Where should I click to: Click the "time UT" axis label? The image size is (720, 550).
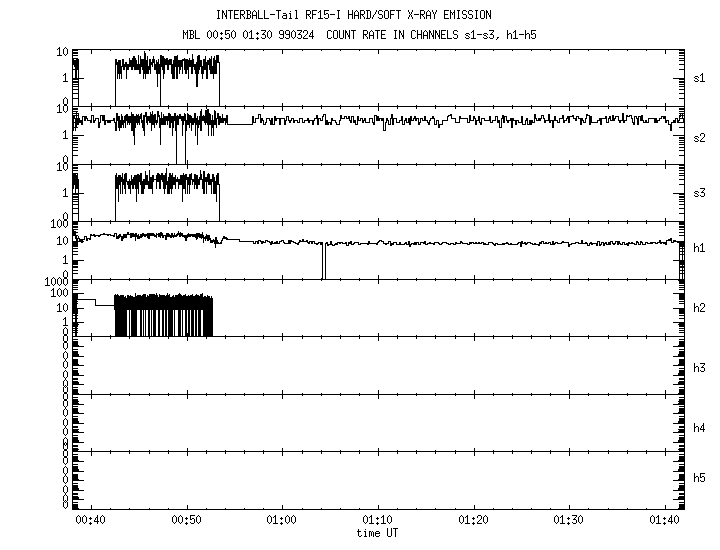pyautogui.click(x=378, y=533)
